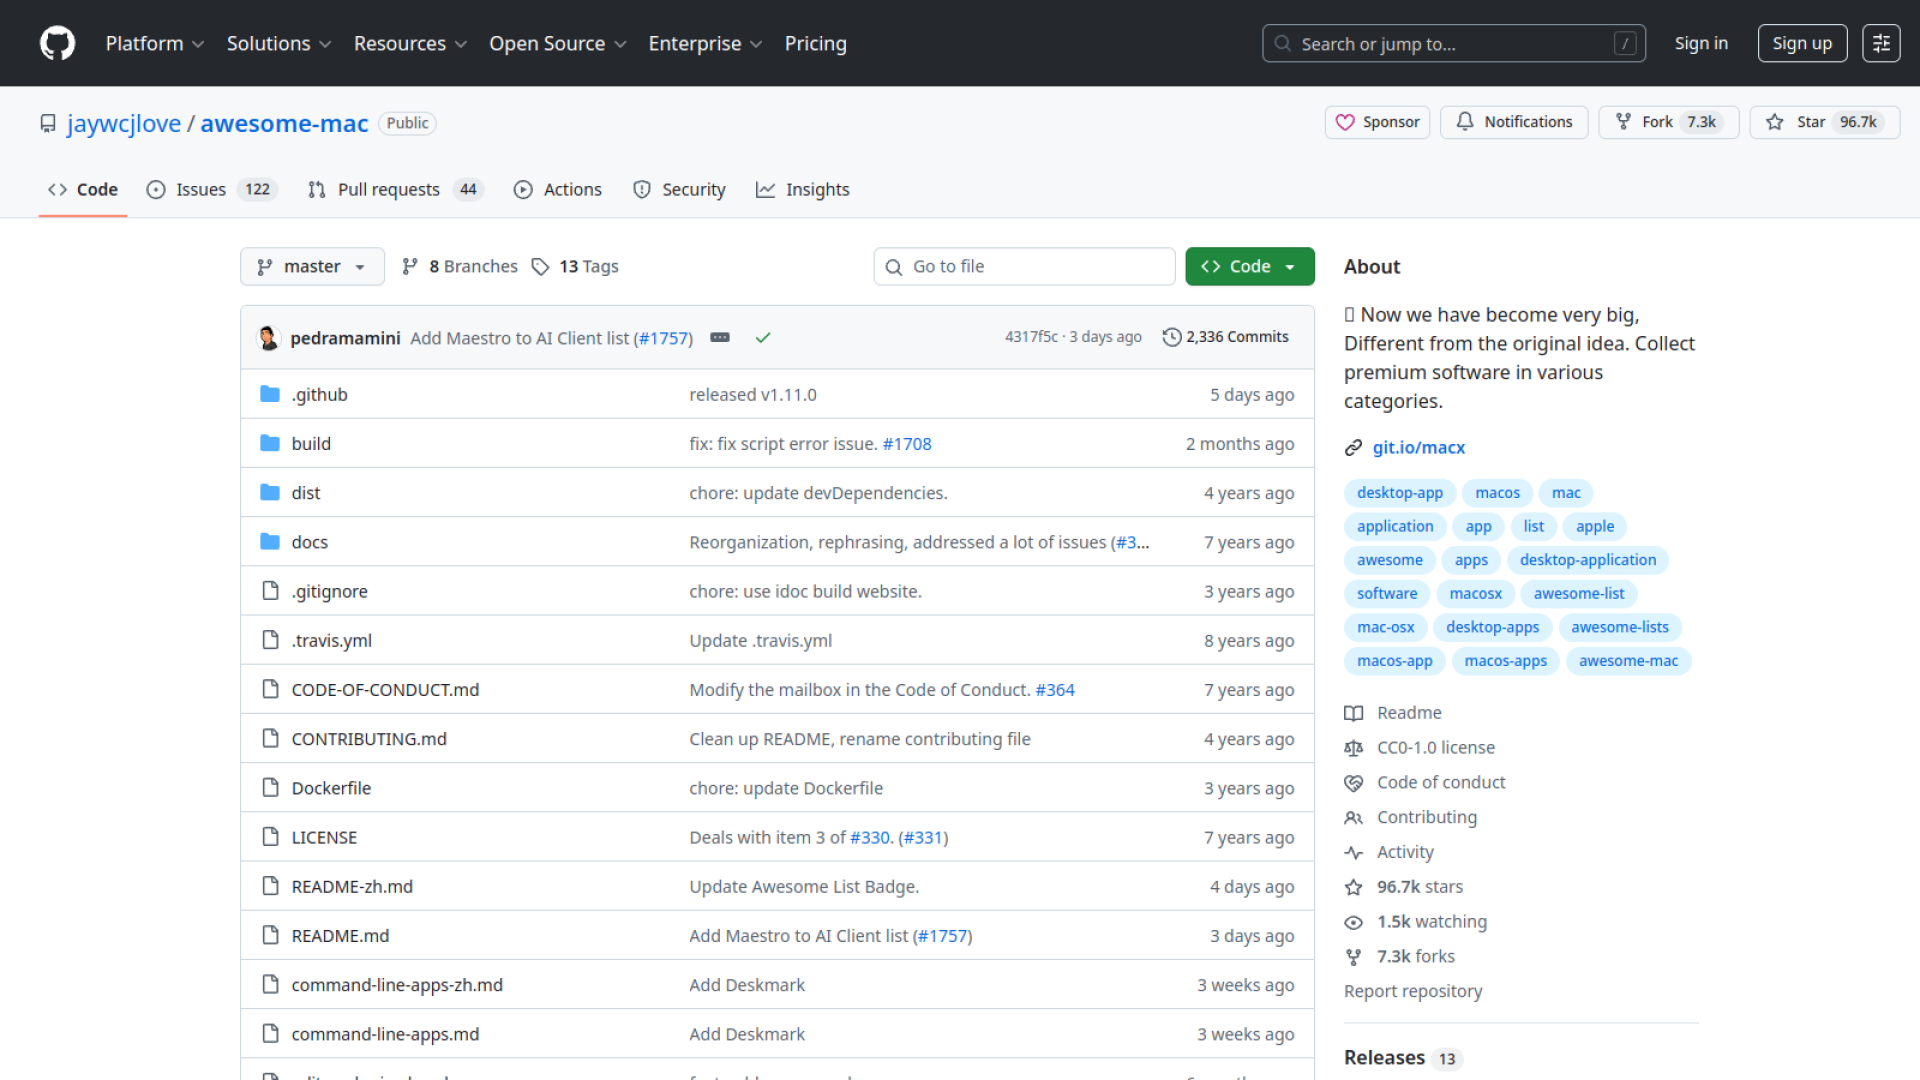The image size is (1920, 1080).
Task: Click the build folder icon
Action: (270, 443)
